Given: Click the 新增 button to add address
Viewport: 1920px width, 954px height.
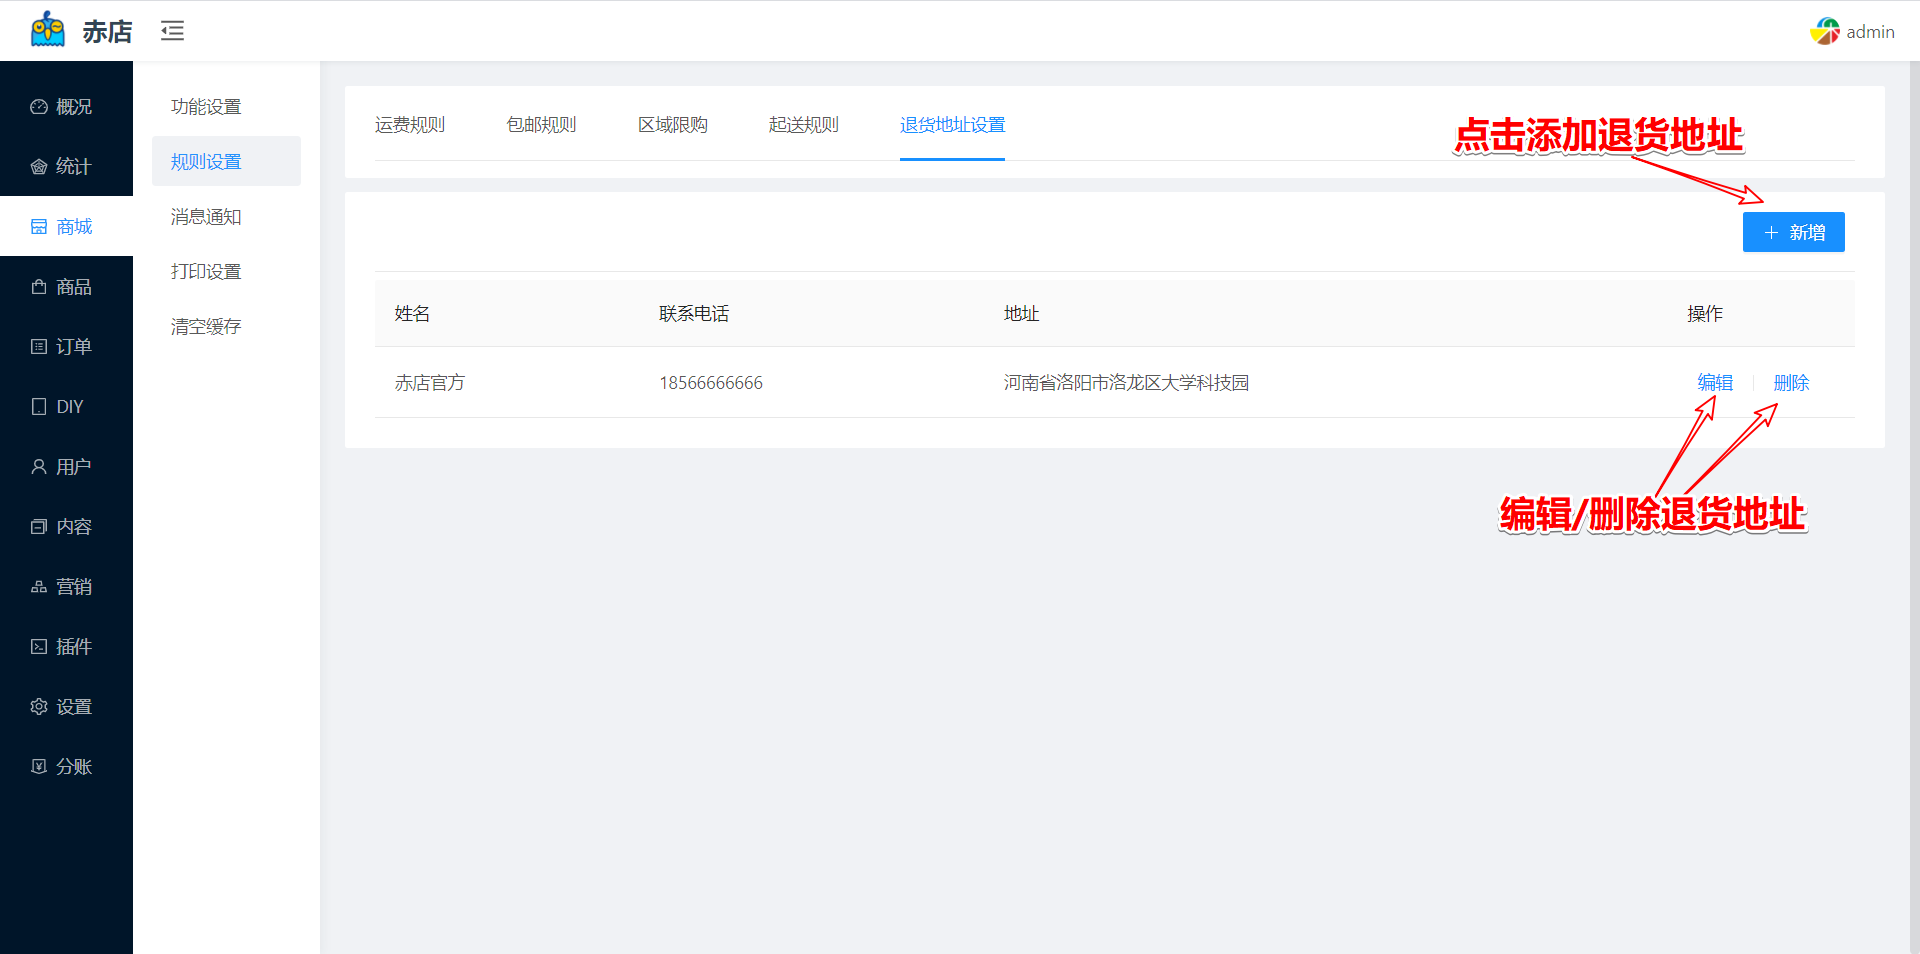Looking at the screenshot, I should coord(1793,232).
